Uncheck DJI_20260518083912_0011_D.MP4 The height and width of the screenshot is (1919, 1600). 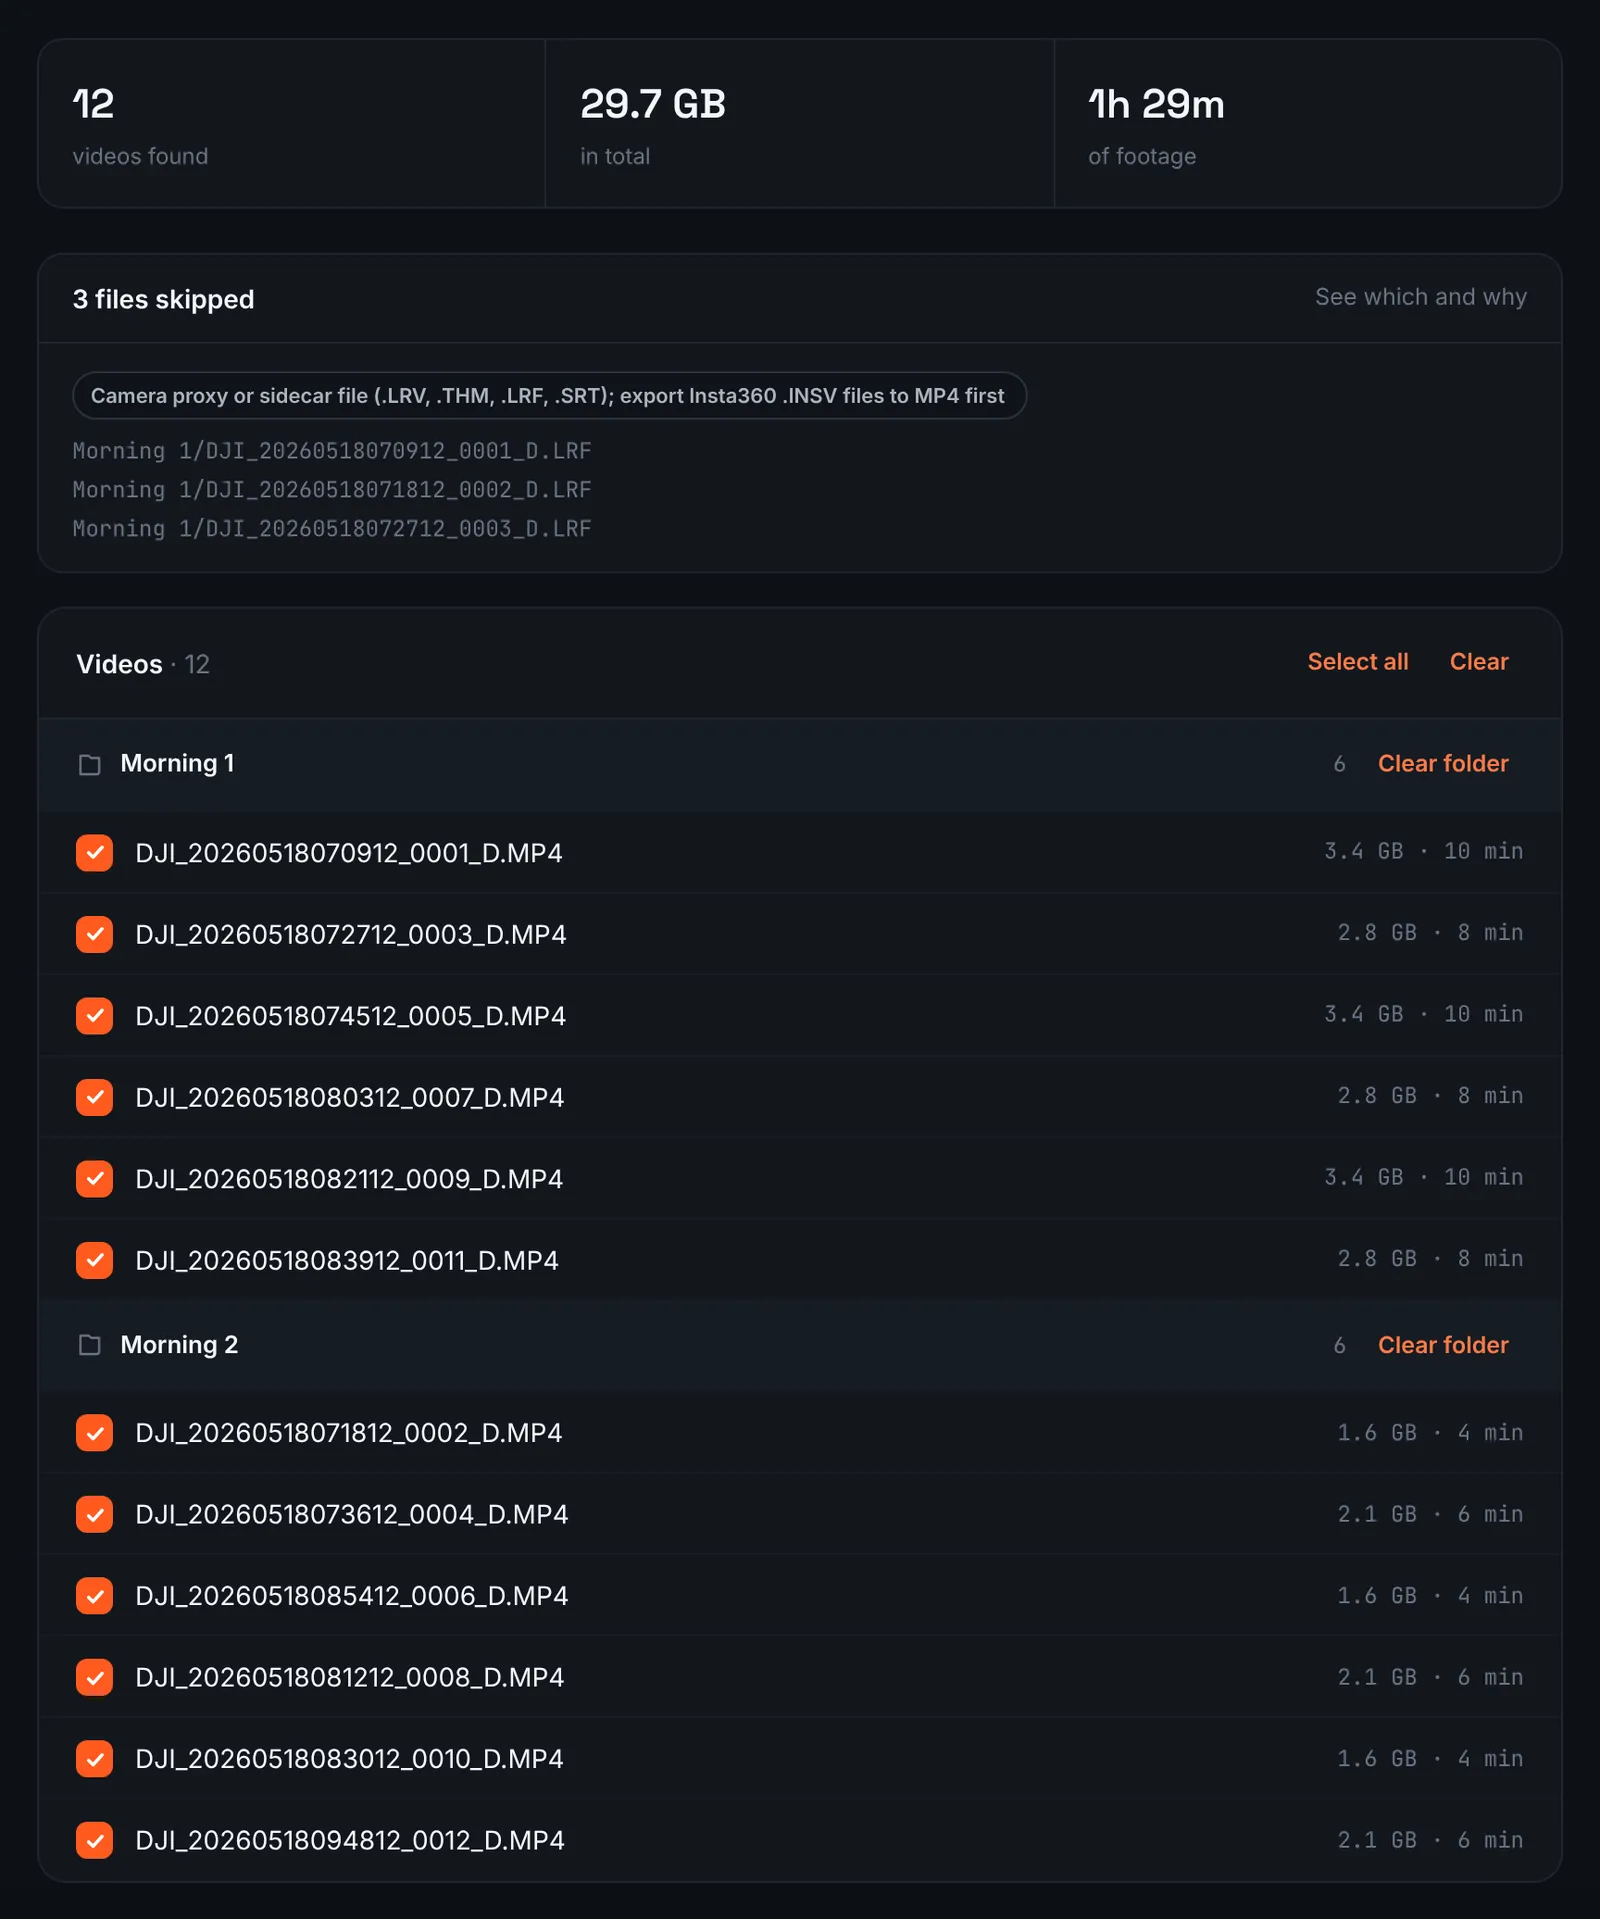point(94,1260)
